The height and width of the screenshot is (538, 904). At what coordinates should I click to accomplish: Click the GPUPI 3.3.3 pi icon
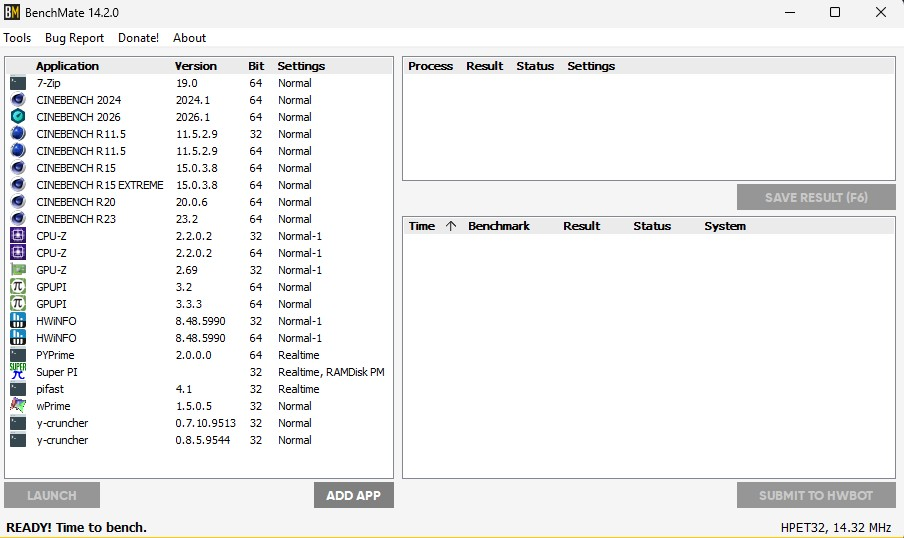pyautogui.click(x=18, y=304)
